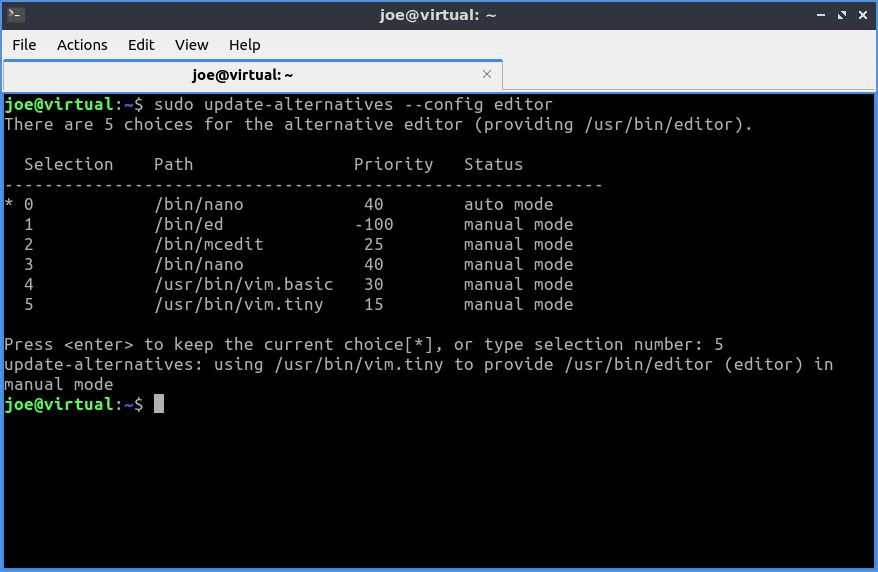This screenshot has width=878, height=572.
Task: Click the Path column header
Action: coord(174,165)
